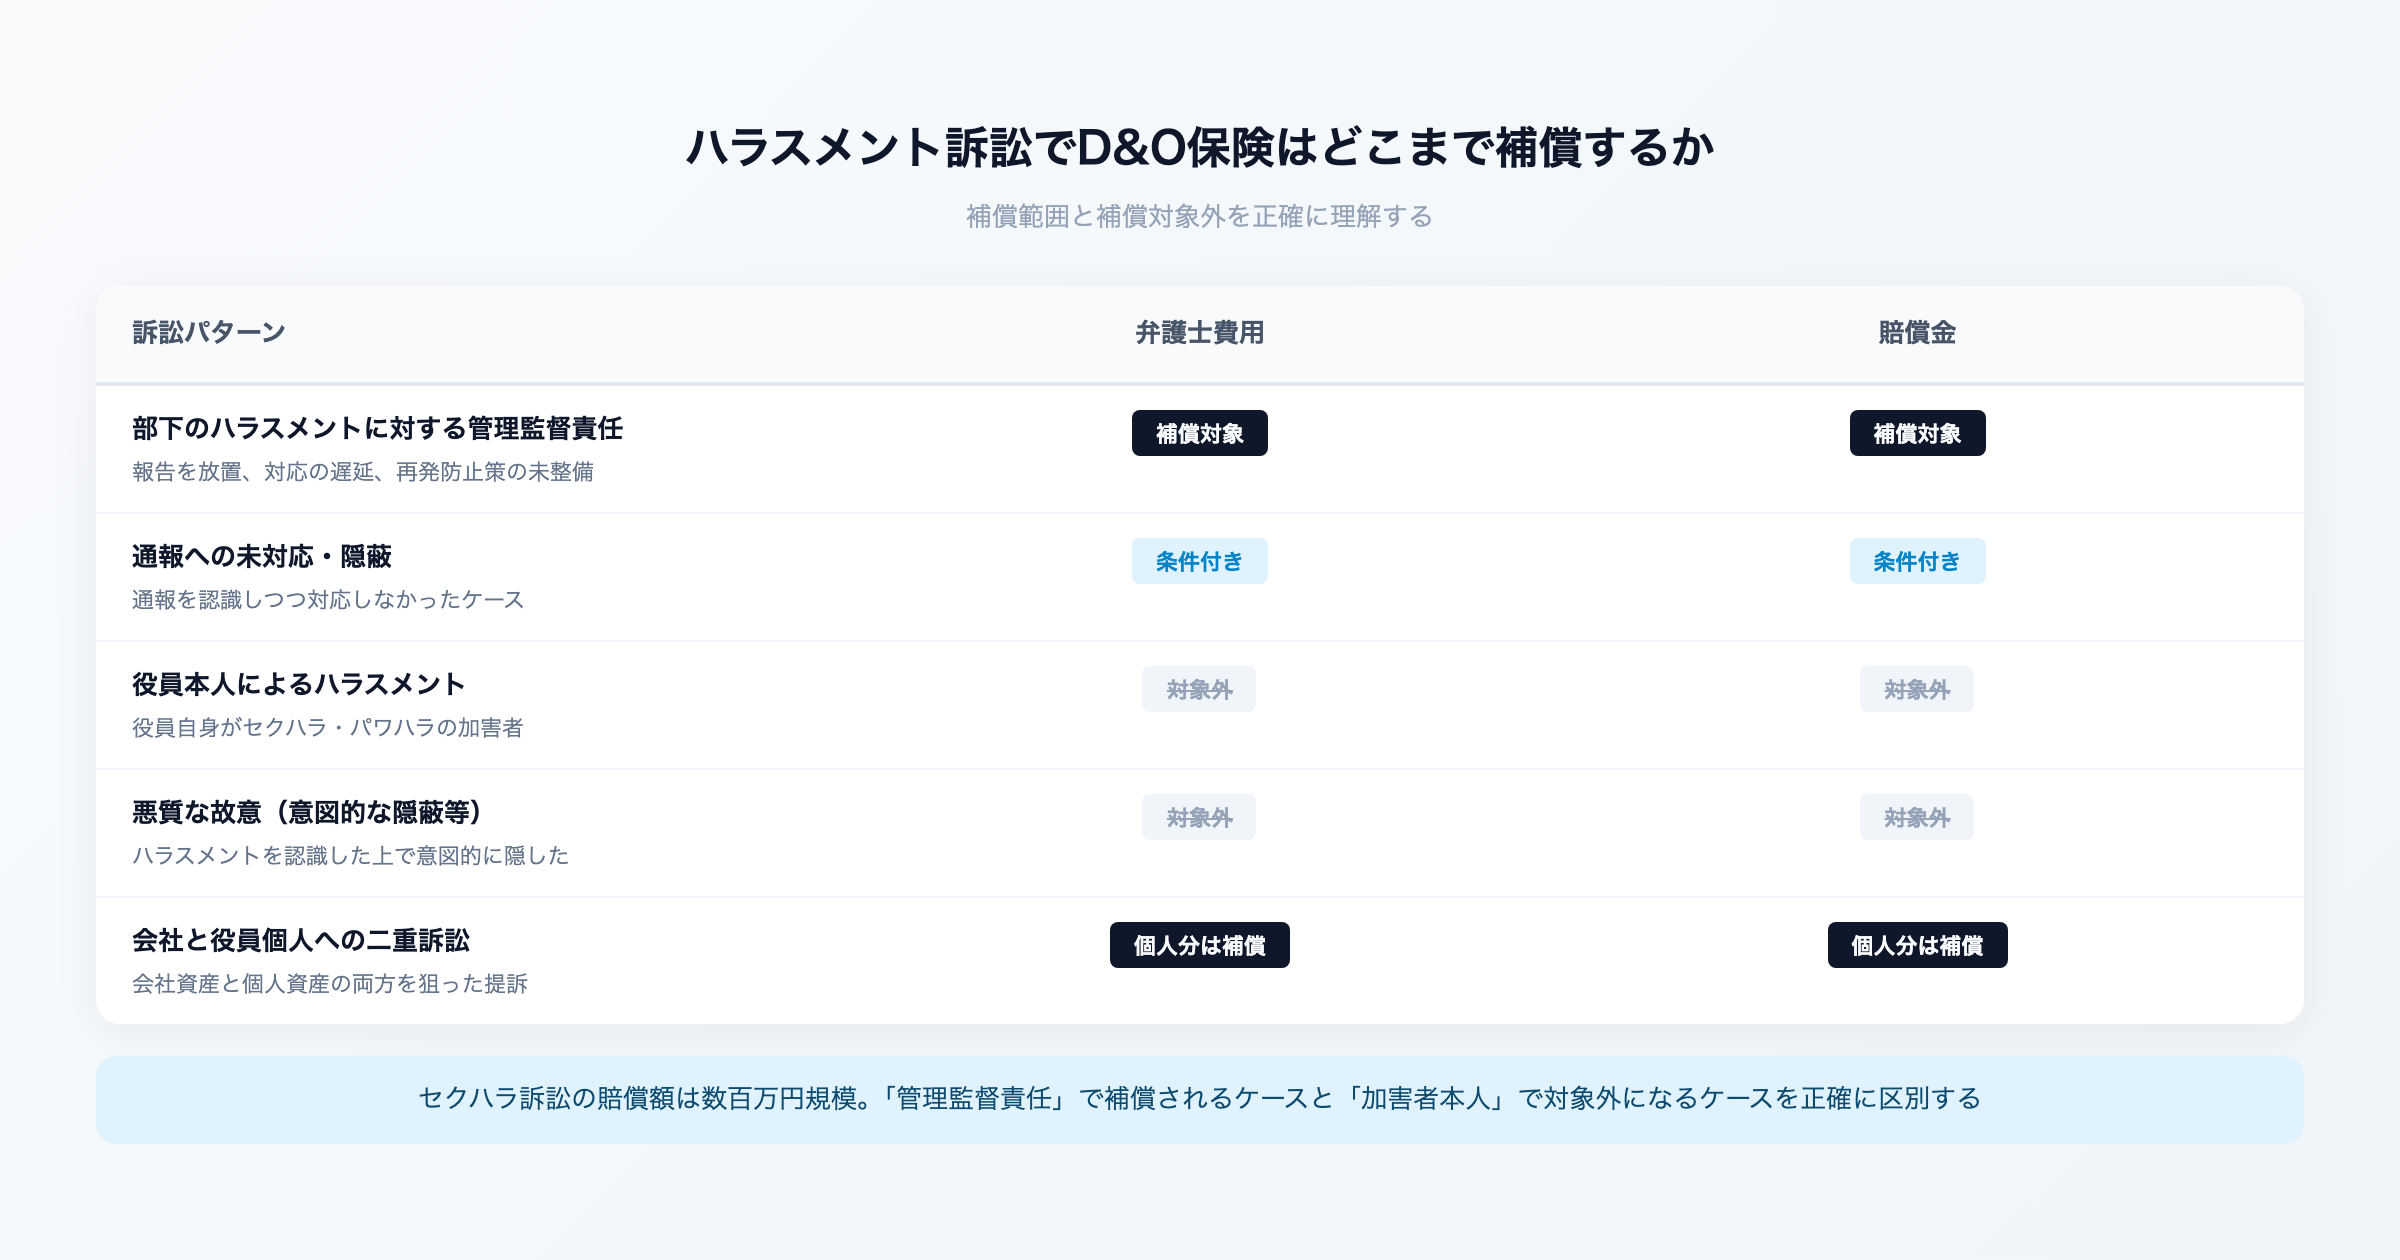The height and width of the screenshot is (1260, 2400).
Task: Click the 対象外 badge for 悪質な故意 legal fees
Action: 1198,817
